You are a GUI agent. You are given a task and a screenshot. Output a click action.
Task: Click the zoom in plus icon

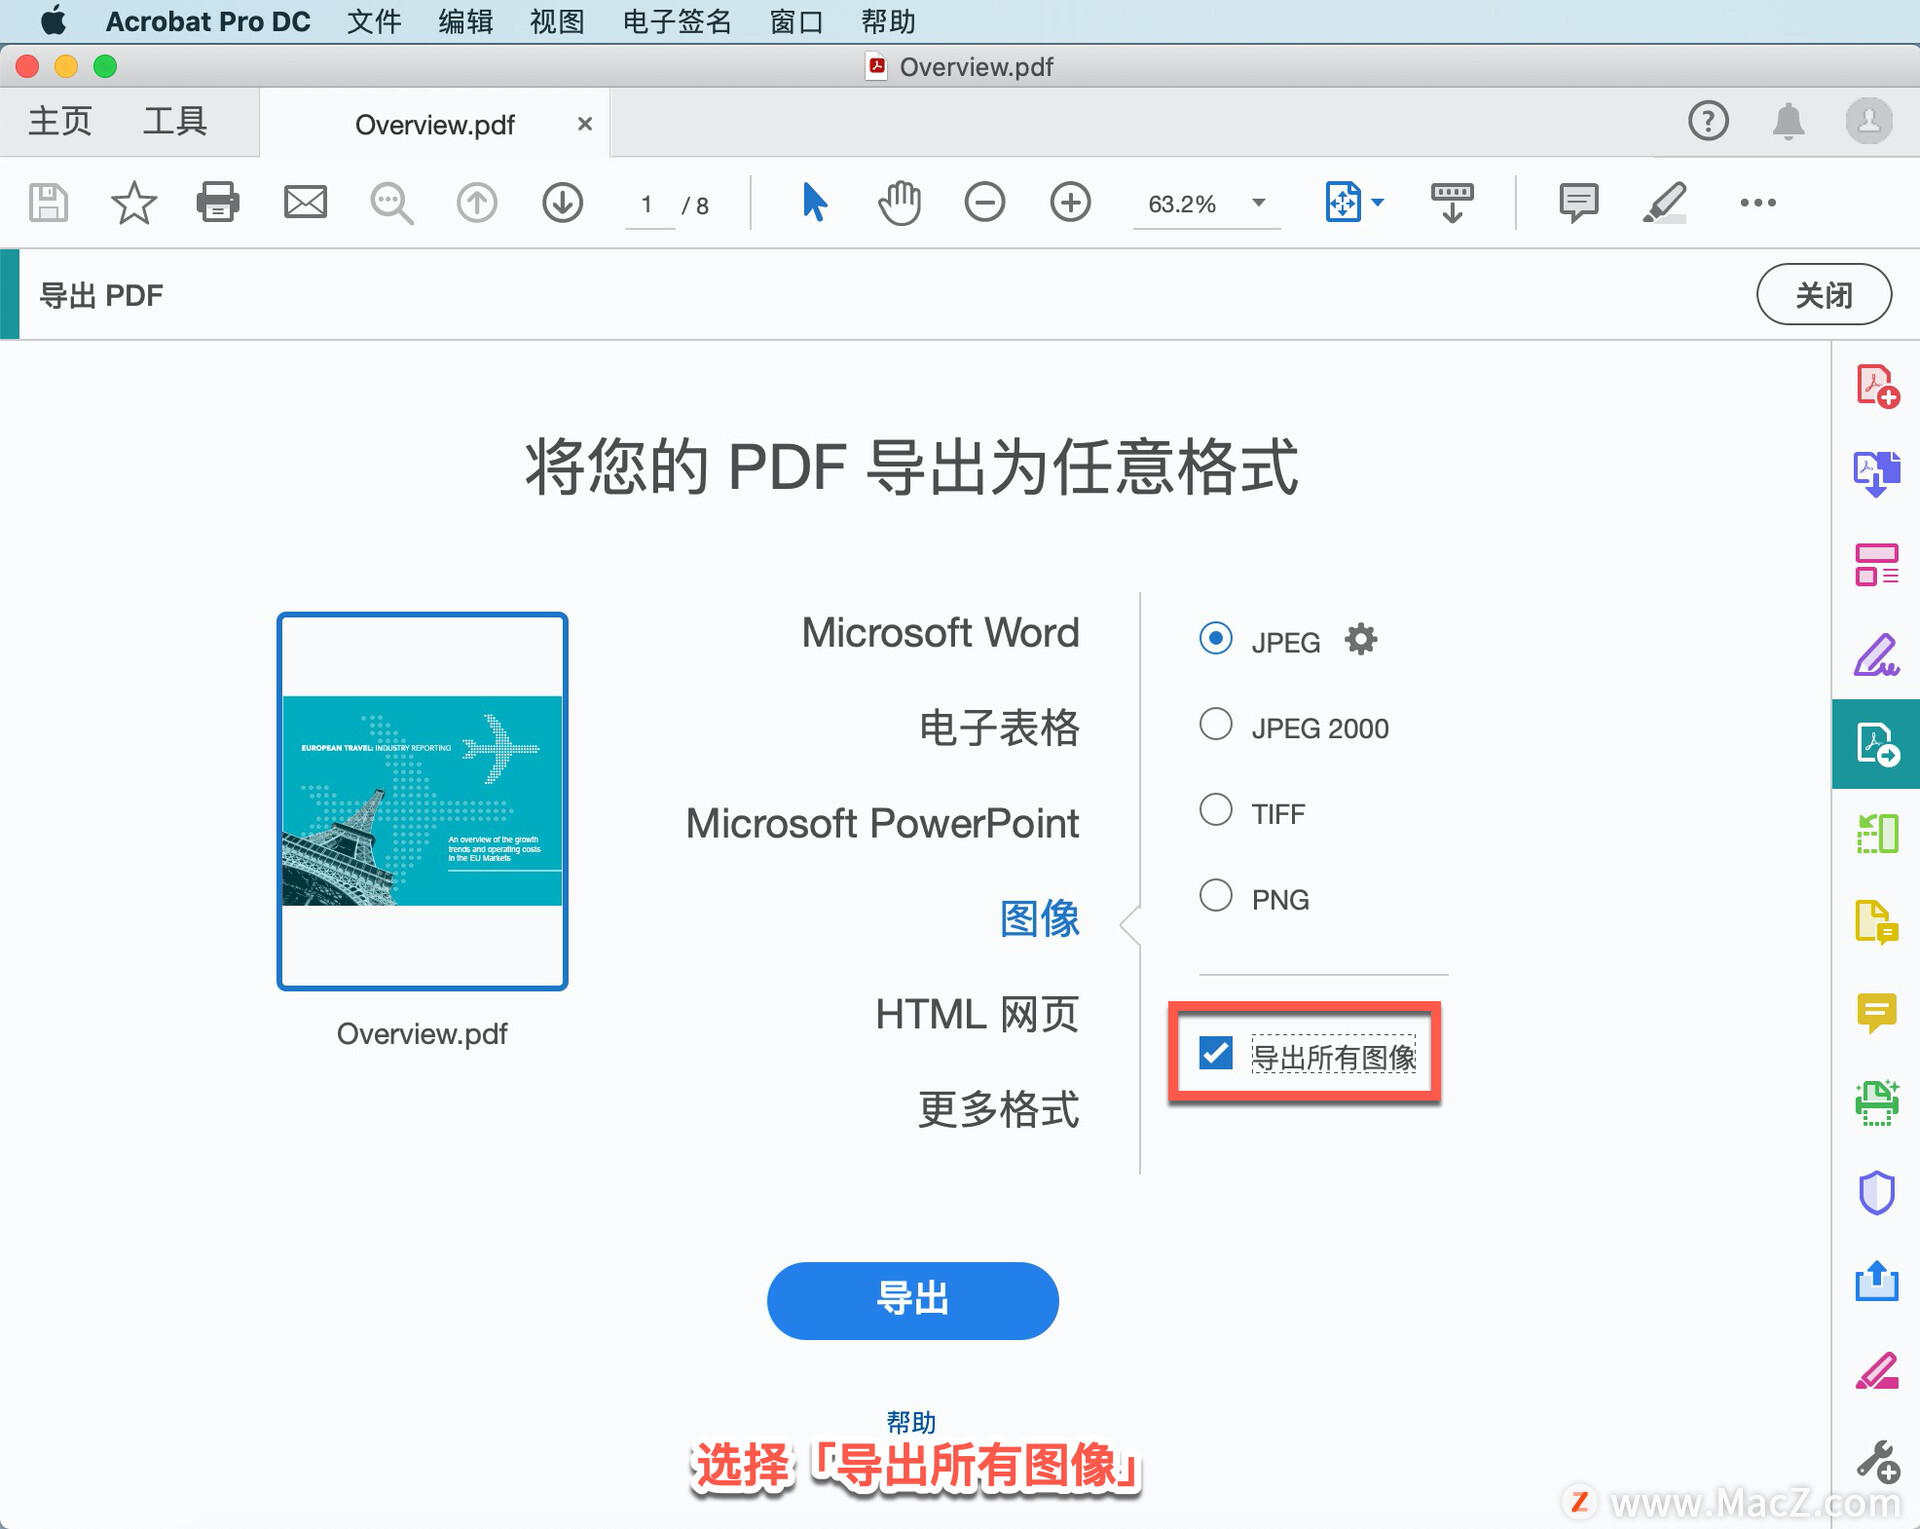click(1070, 202)
